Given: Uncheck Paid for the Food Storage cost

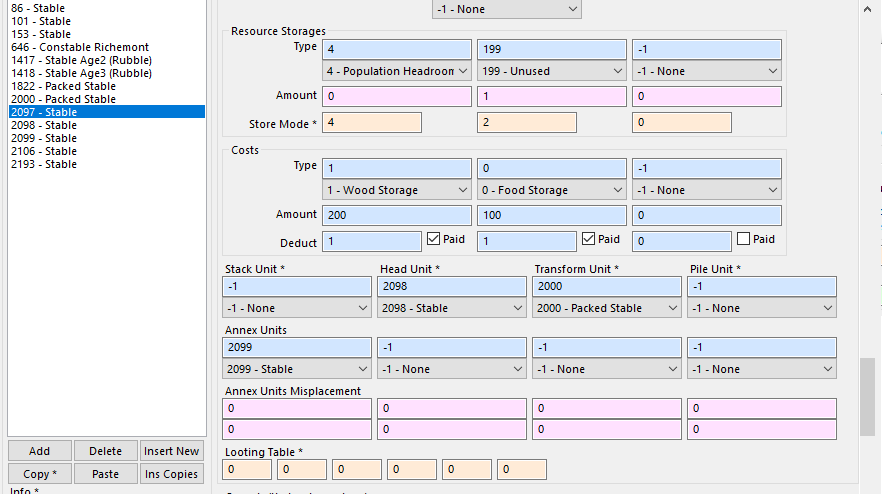Looking at the screenshot, I should [x=589, y=240].
